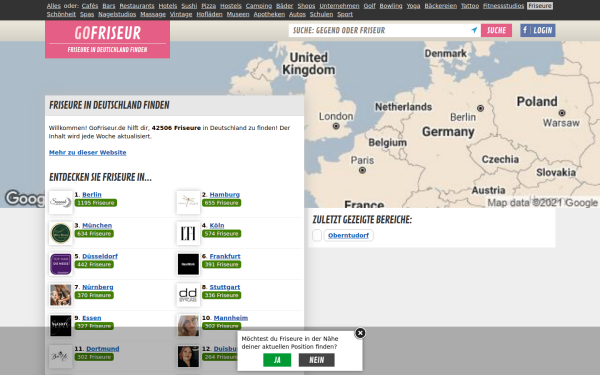Open the Düsseldorf salon thumbnail
Image resolution: width=600 pixels, height=375 pixels.
(61, 264)
